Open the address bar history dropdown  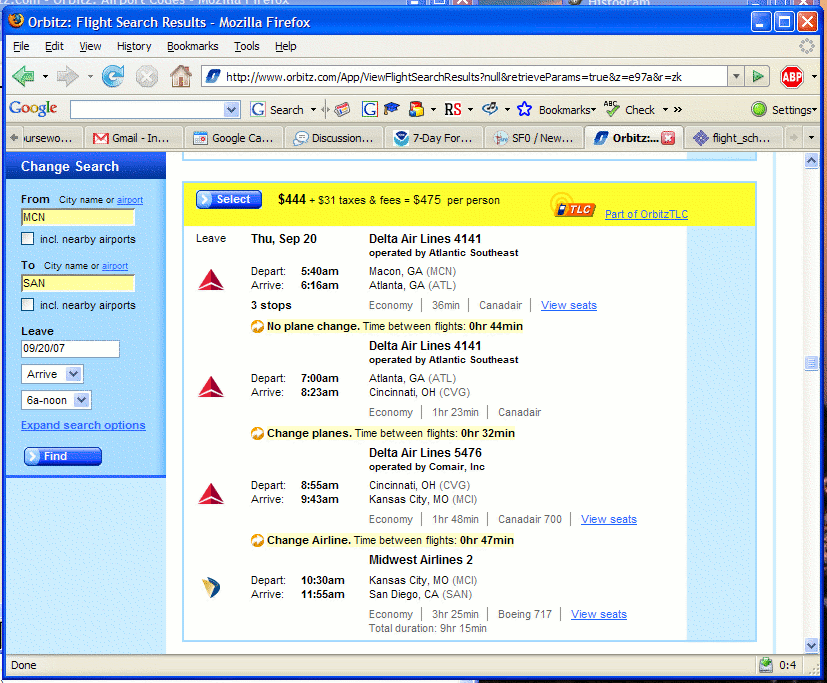(736, 76)
